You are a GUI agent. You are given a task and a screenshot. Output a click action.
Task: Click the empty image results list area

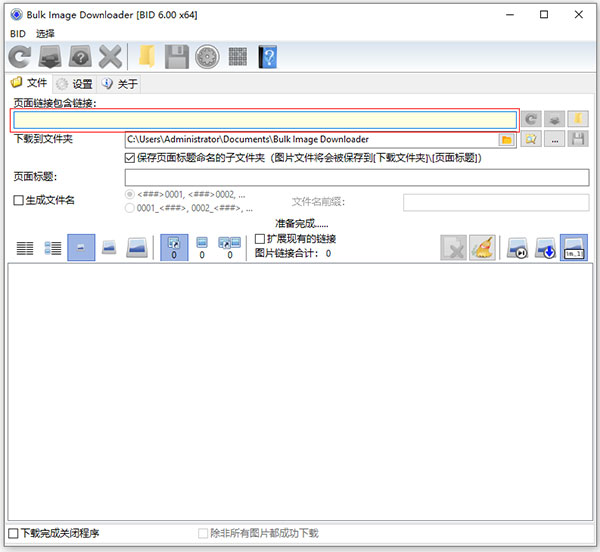click(300, 392)
